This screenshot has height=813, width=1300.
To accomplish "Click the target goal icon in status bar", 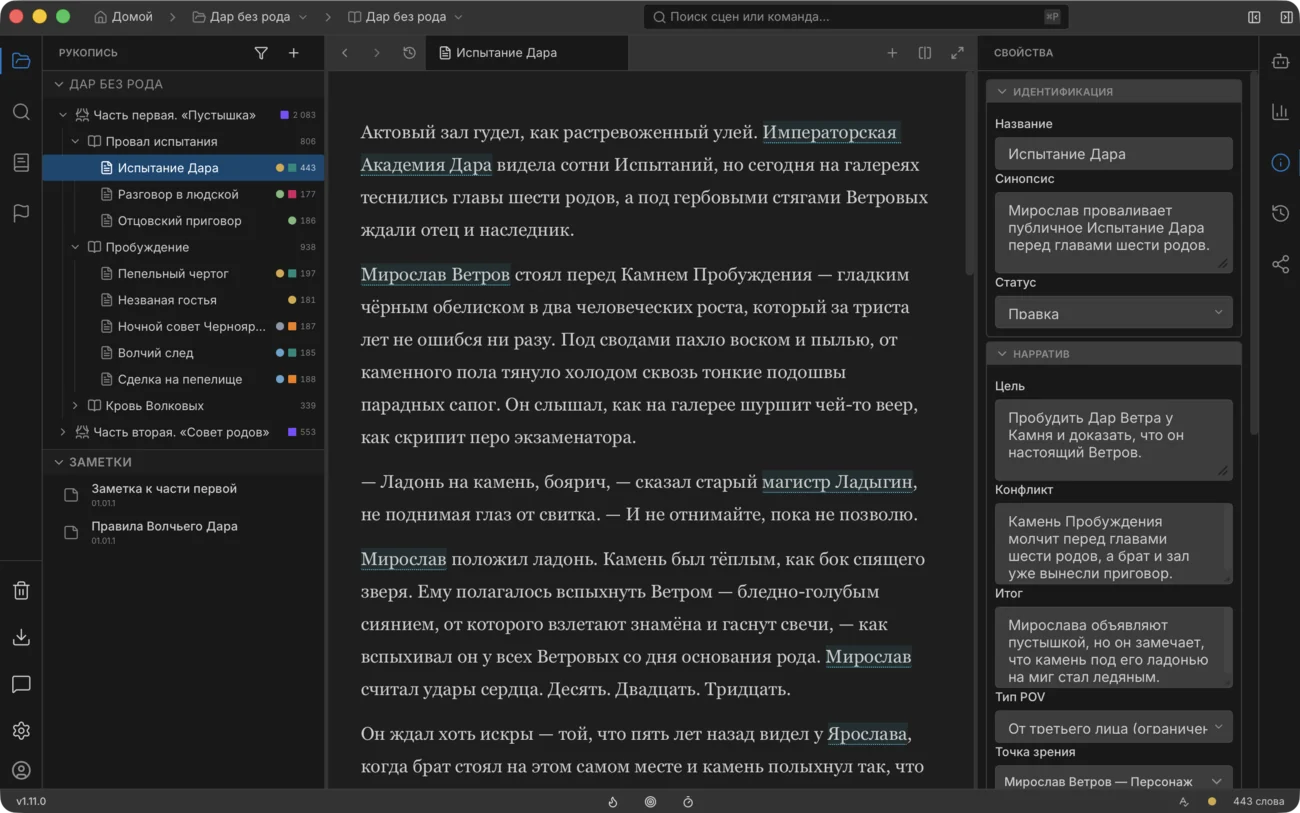I will point(650,802).
